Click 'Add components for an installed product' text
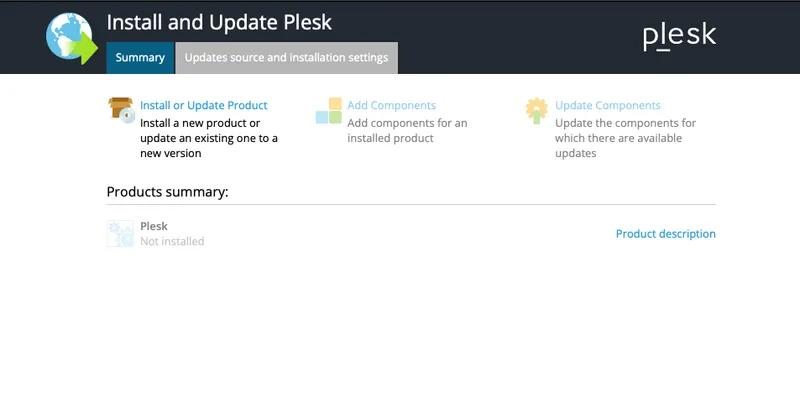This screenshot has height=404, width=800. click(x=406, y=130)
